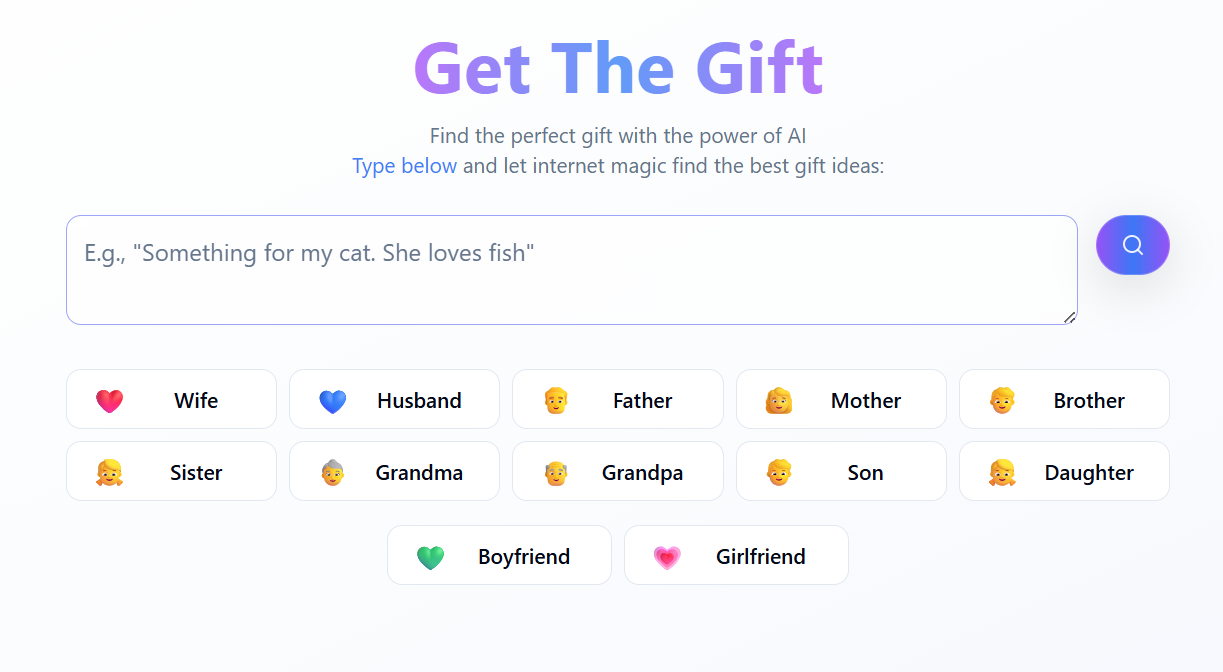Click the grandma face emoji icon
Screen dimensions: 1223x672
(x=332, y=473)
